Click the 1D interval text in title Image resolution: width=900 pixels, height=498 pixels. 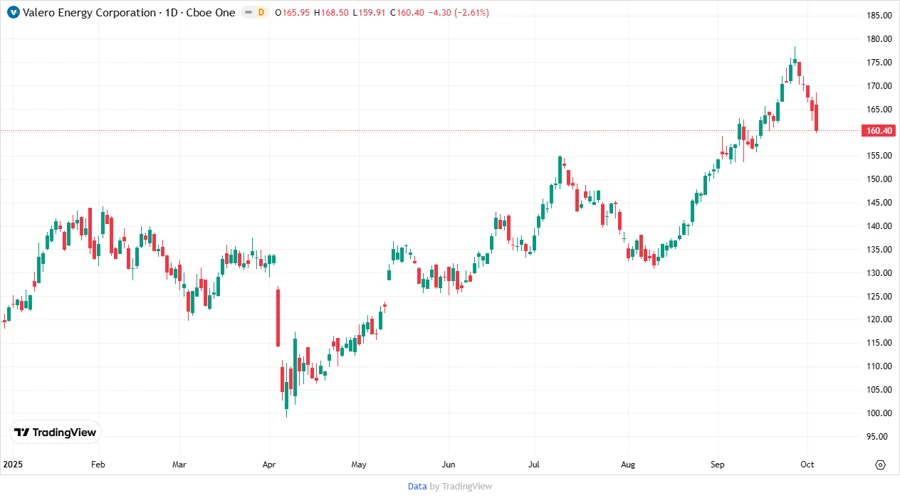(x=167, y=13)
